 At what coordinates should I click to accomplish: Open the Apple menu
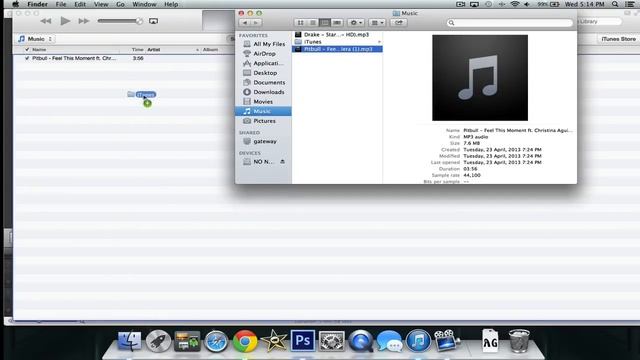pos(15,4)
